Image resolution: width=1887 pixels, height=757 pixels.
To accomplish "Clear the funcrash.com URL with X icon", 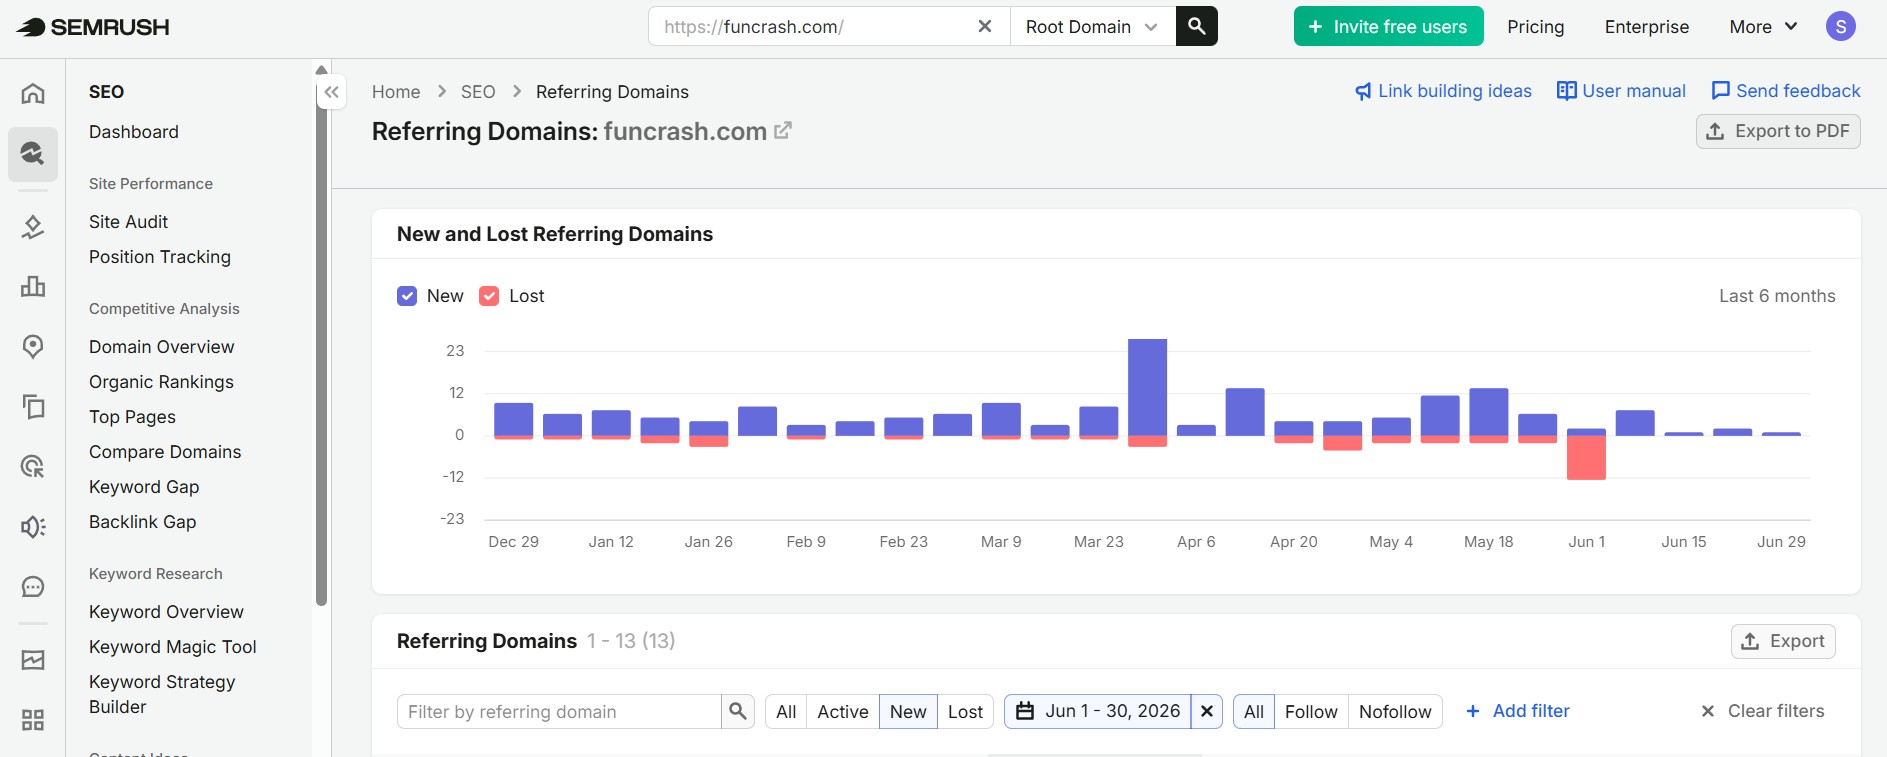I will [985, 26].
